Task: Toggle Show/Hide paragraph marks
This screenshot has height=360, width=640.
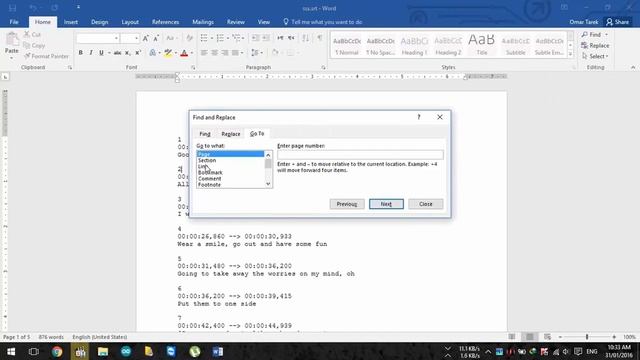Action: 320,38
